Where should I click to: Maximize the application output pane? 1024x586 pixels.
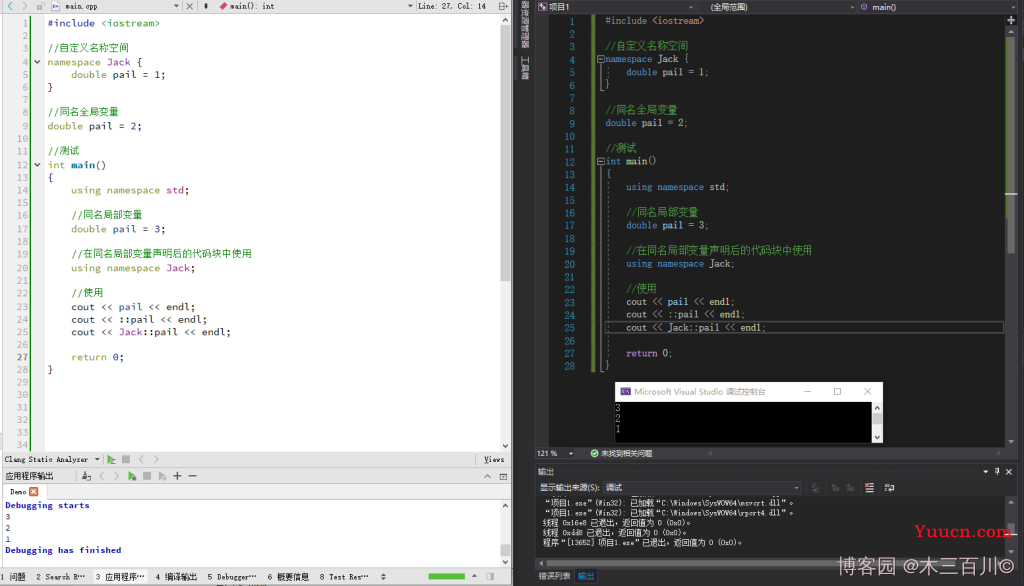click(x=503, y=476)
